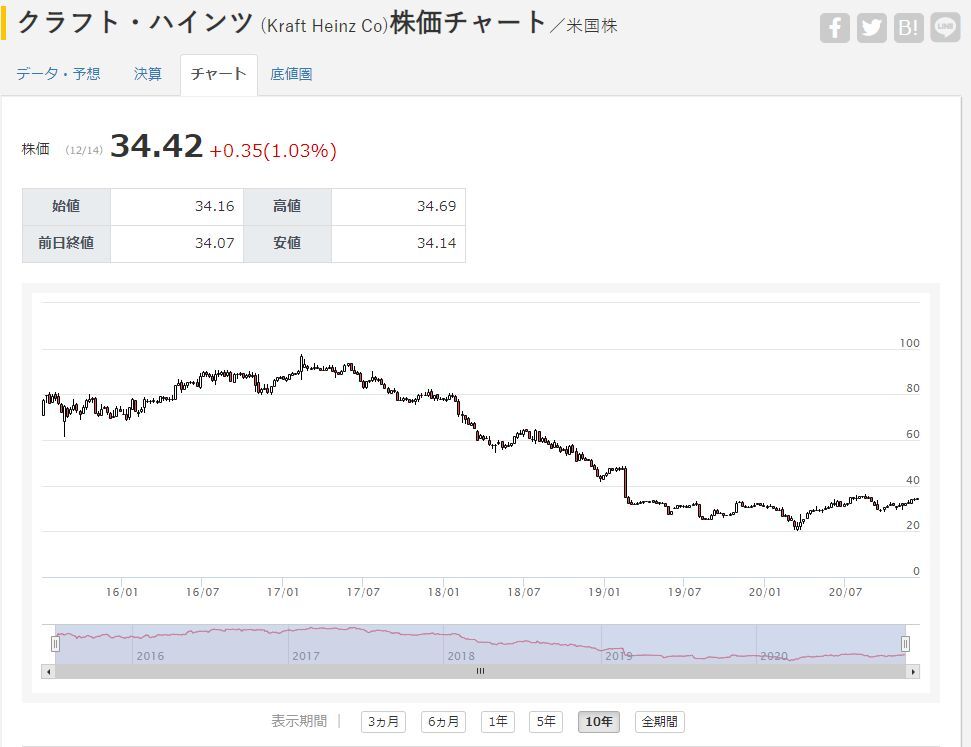
Task: Click the 2020 label in the navigator
Action: [774, 656]
